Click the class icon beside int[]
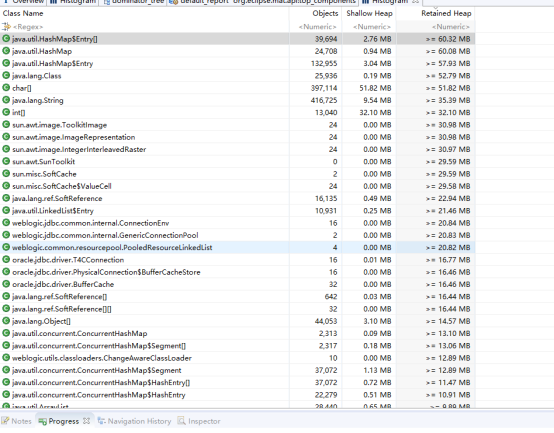This screenshot has width=554, height=433. pyautogui.click(x=6, y=112)
